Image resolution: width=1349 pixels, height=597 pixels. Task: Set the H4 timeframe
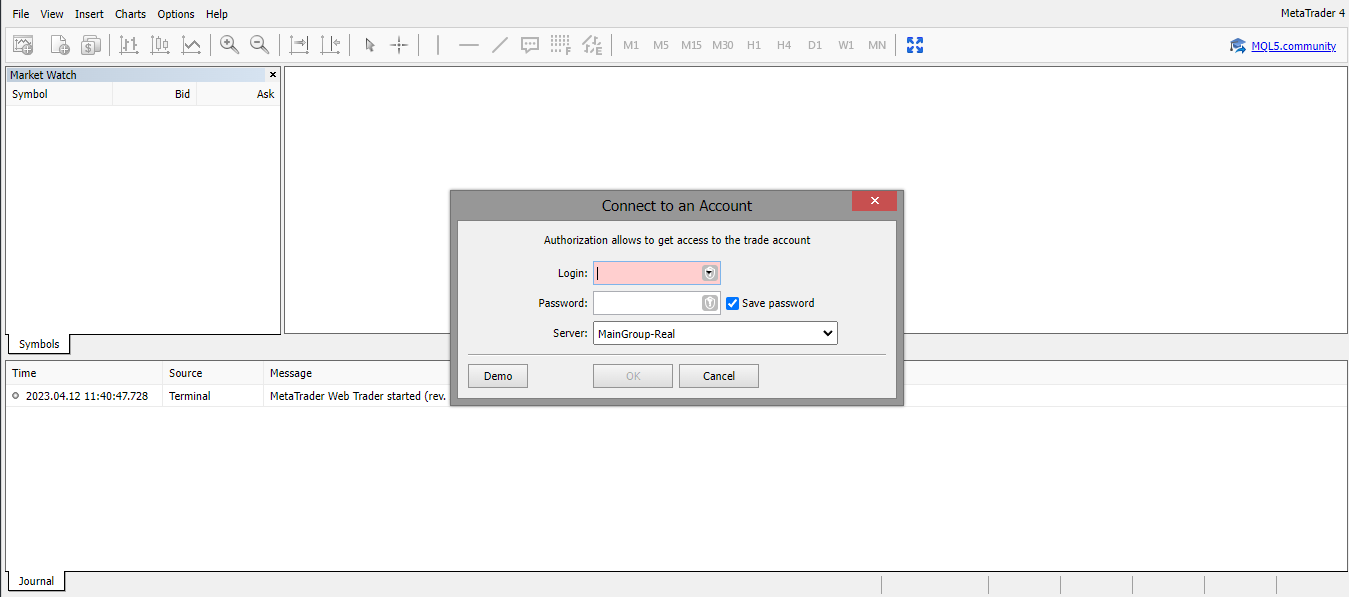784,45
